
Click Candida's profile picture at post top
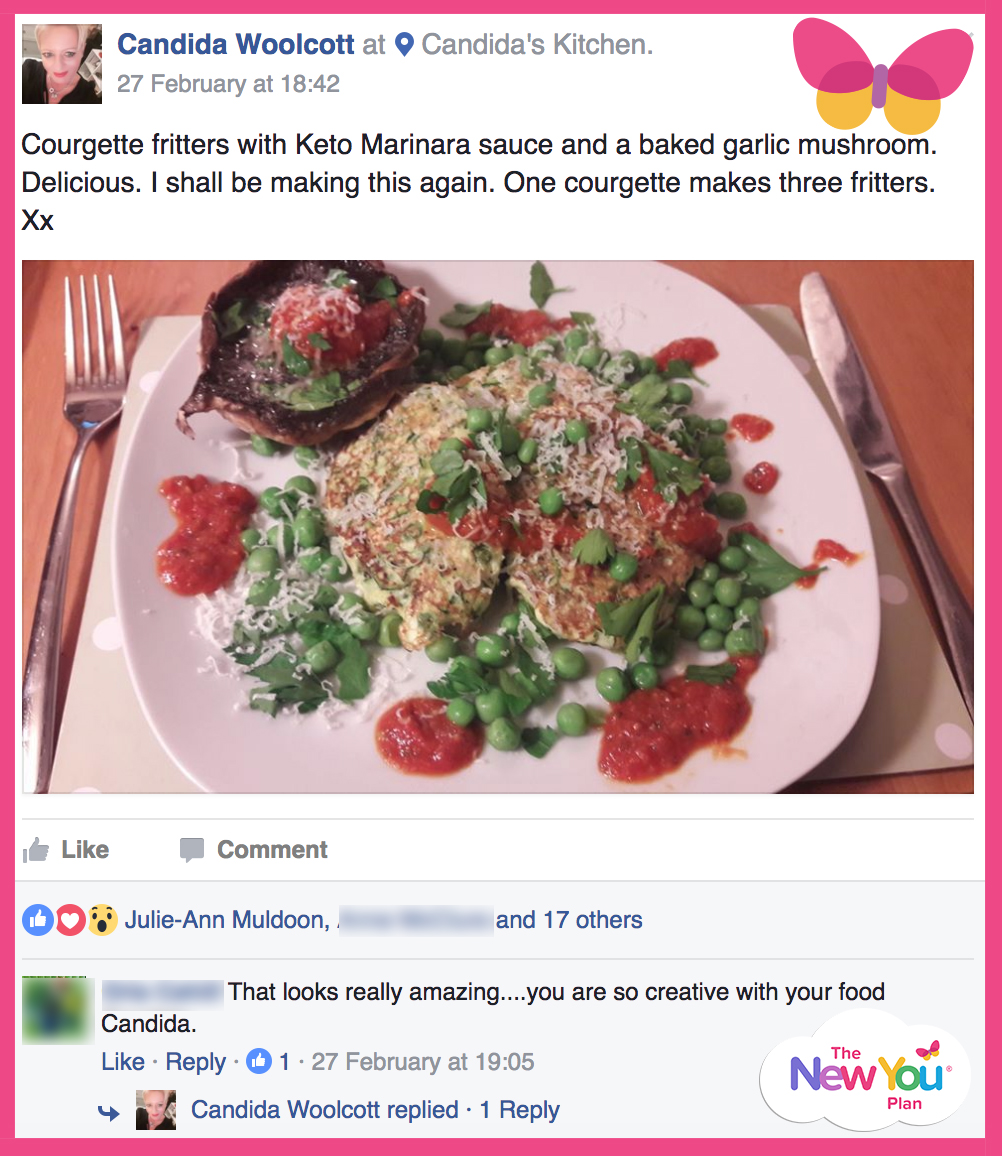click(62, 63)
